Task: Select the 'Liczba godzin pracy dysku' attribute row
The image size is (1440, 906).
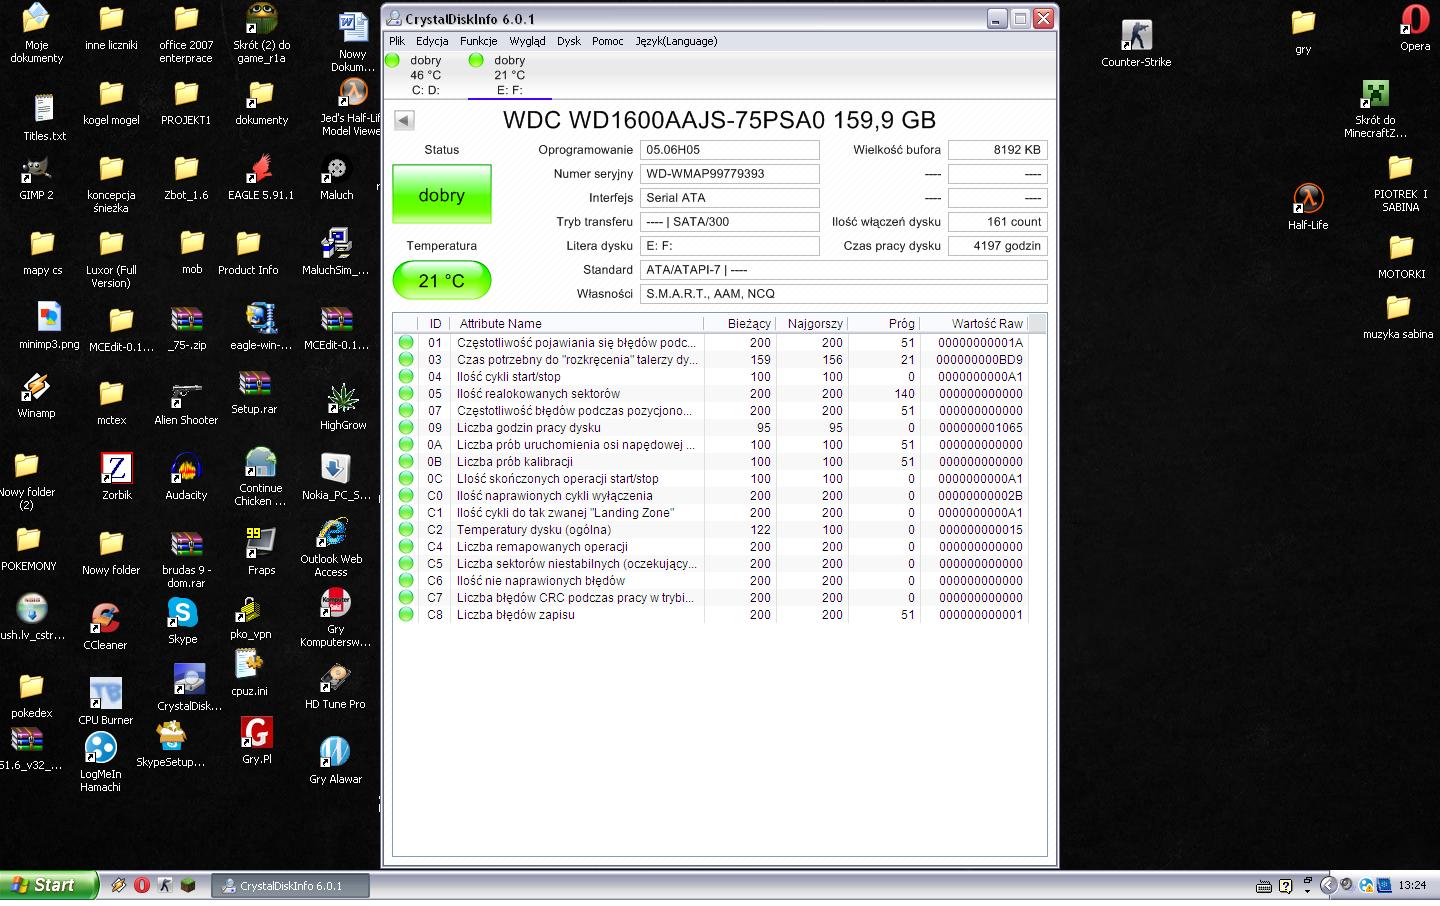Action: click(x=711, y=428)
